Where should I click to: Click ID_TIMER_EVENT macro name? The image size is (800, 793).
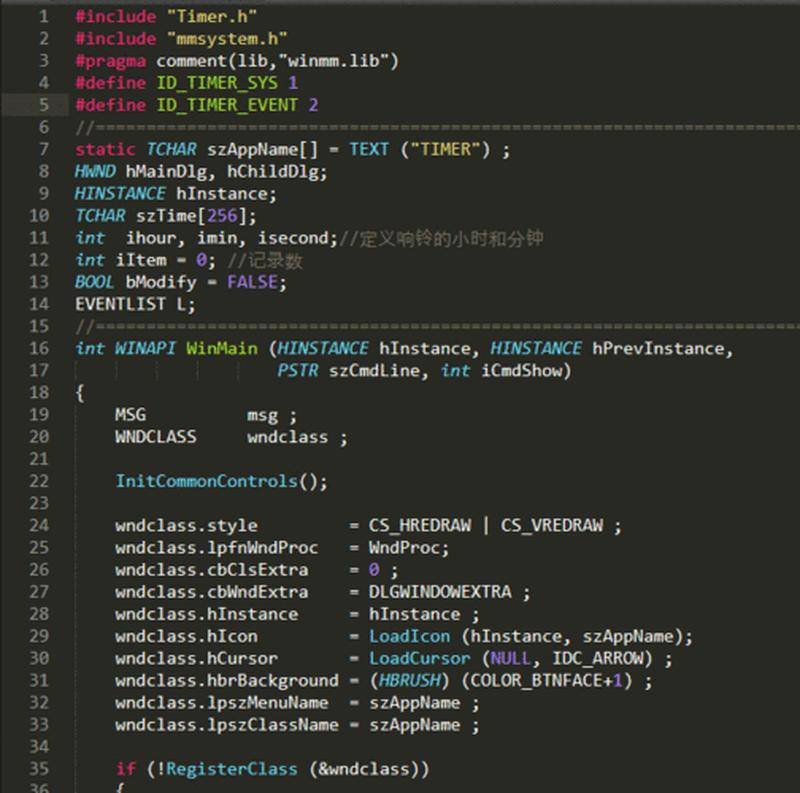tap(227, 105)
